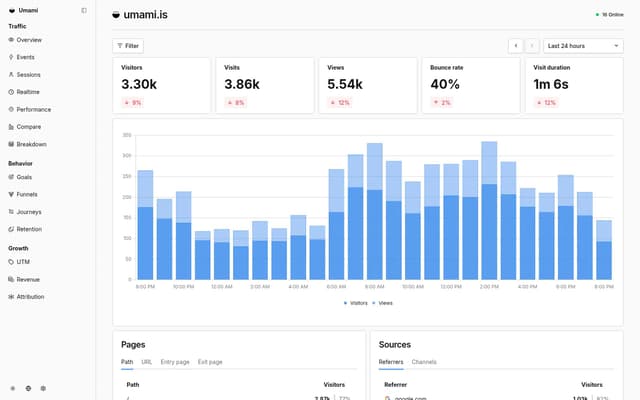Click the middle globe footer icon
Image resolution: width=640 pixels, height=400 pixels.
(28, 389)
